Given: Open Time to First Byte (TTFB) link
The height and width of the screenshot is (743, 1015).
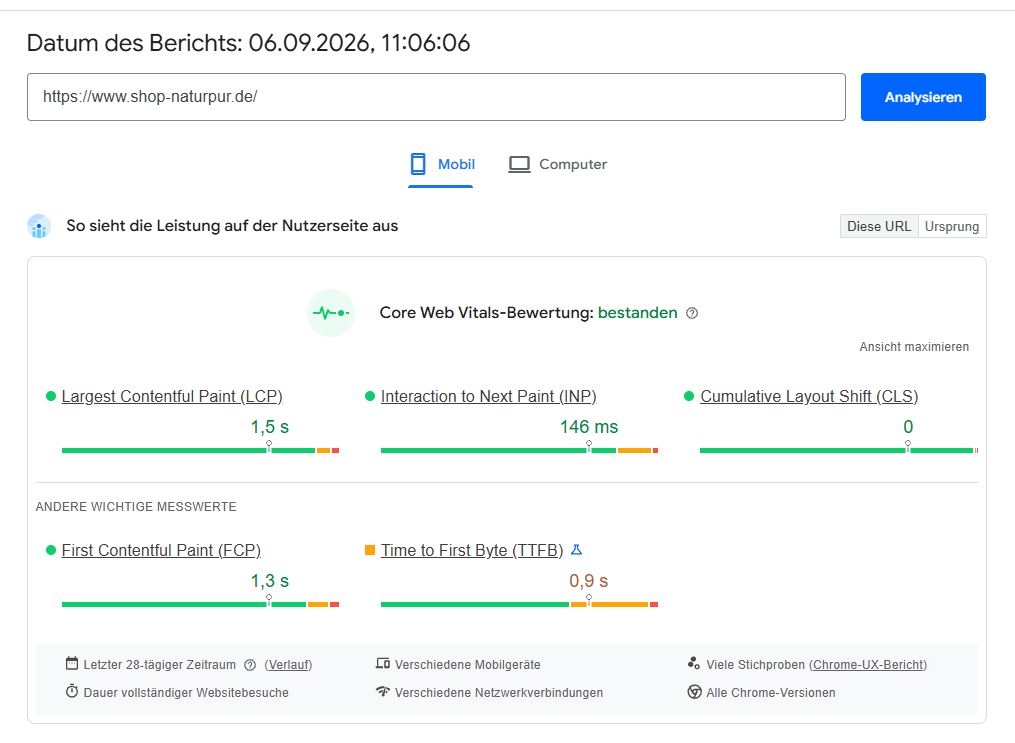Looking at the screenshot, I should [472, 550].
